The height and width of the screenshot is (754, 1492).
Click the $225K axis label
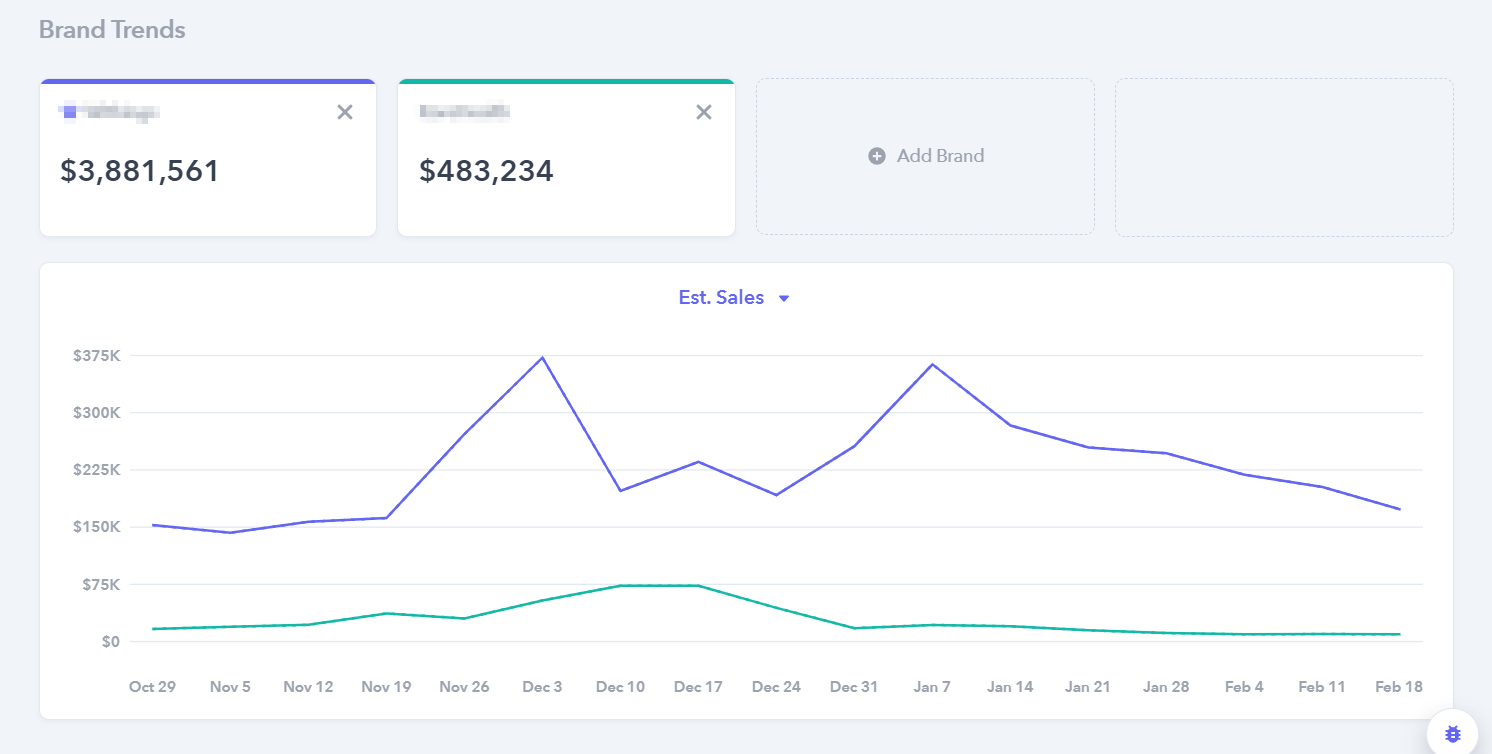click(x=96, y=470)
